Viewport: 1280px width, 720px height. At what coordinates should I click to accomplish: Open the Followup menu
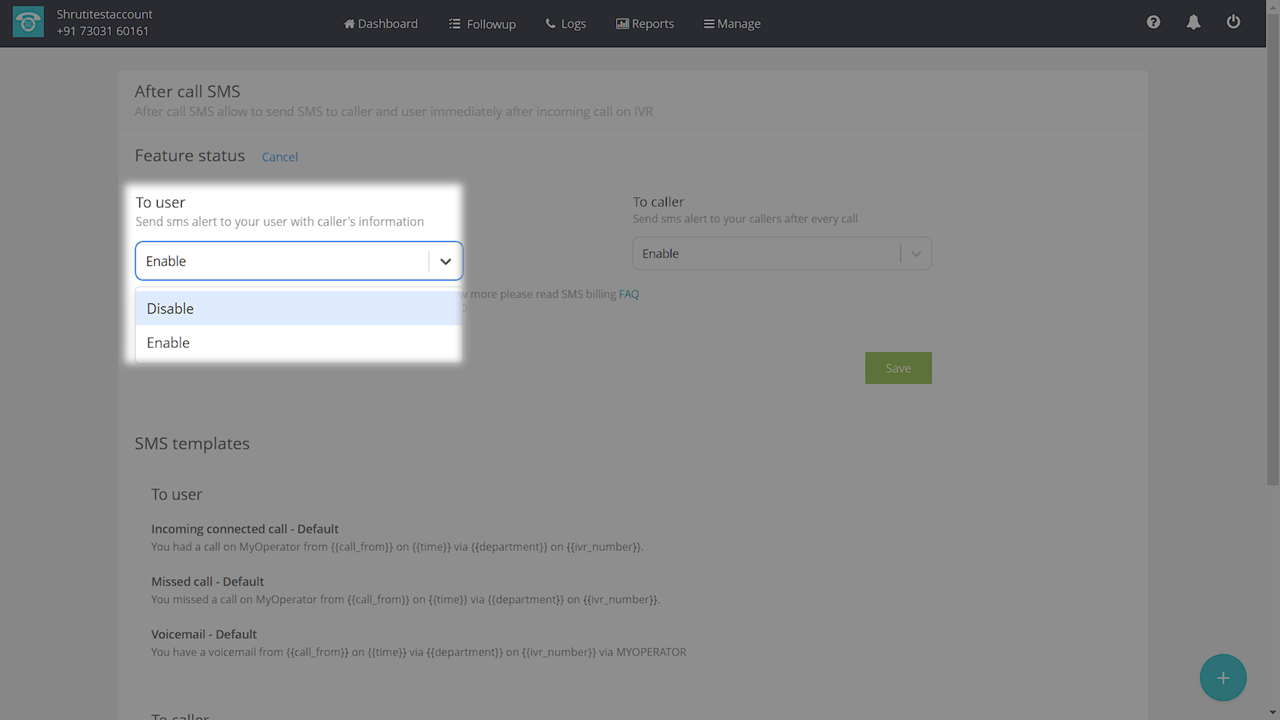click(482, 23)
